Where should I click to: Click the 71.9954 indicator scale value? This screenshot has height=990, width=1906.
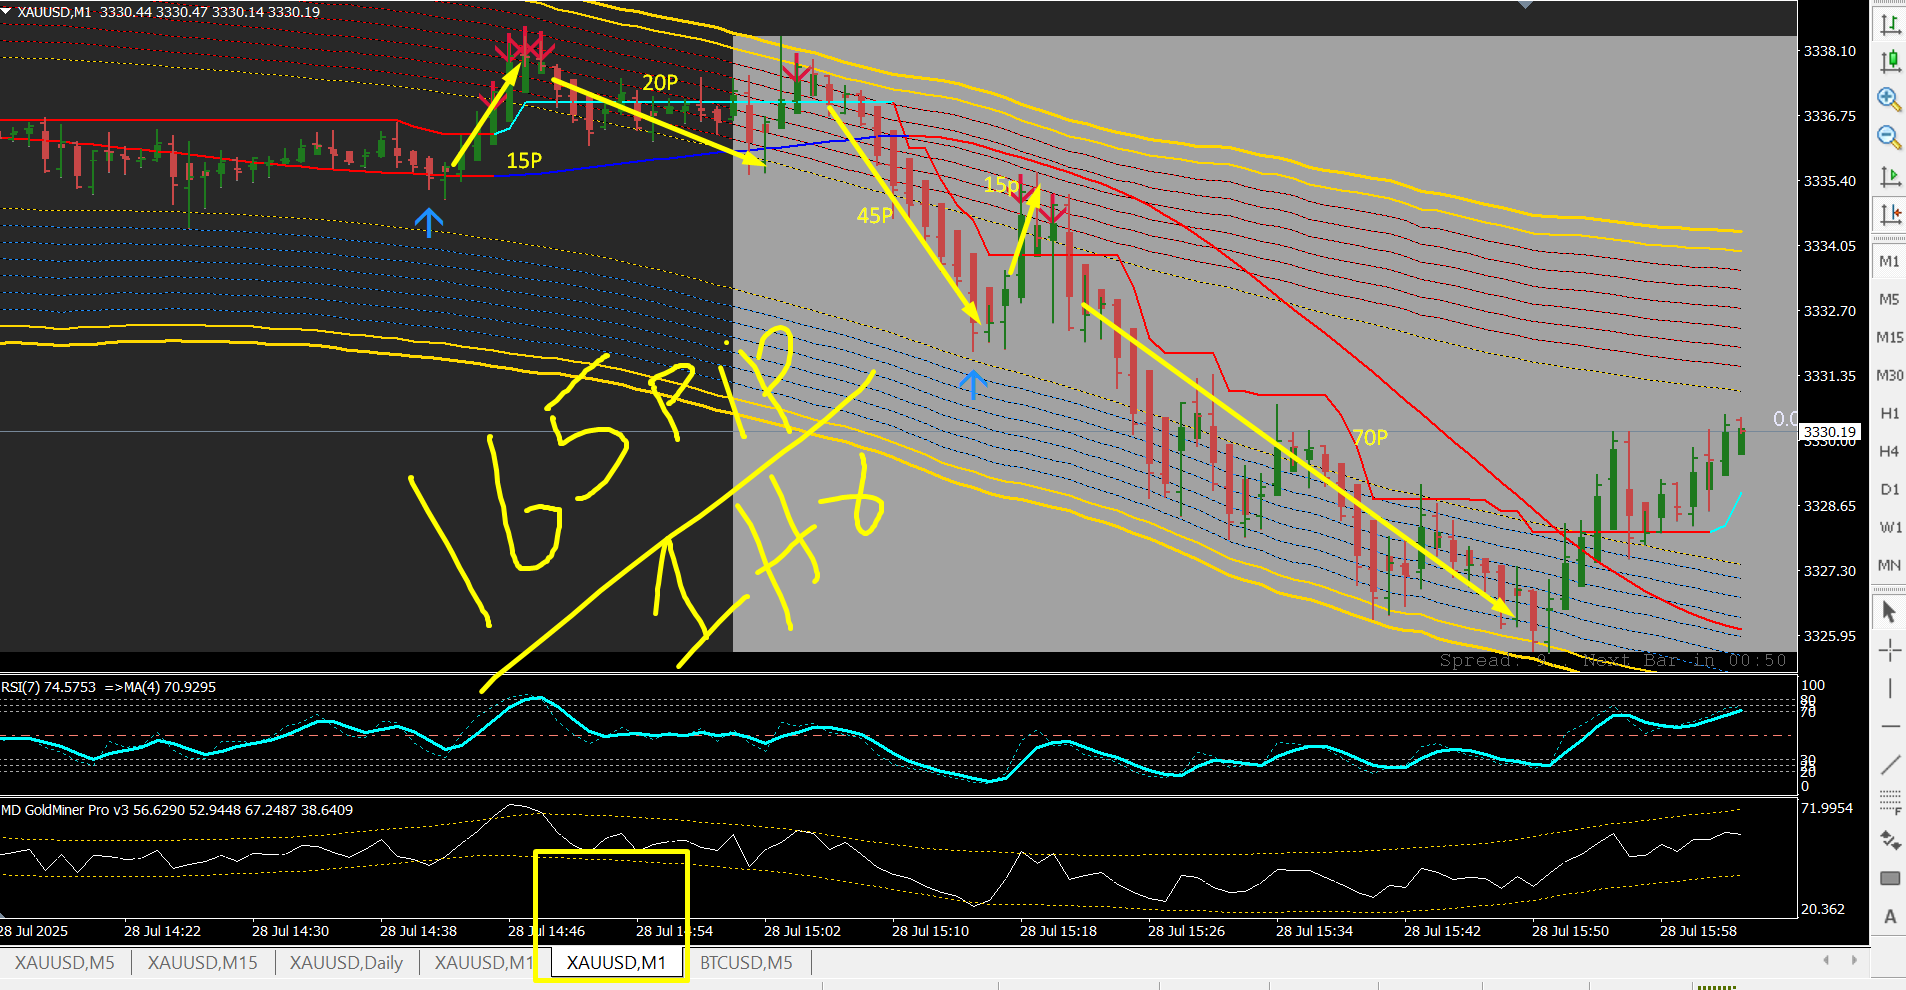1827,808
